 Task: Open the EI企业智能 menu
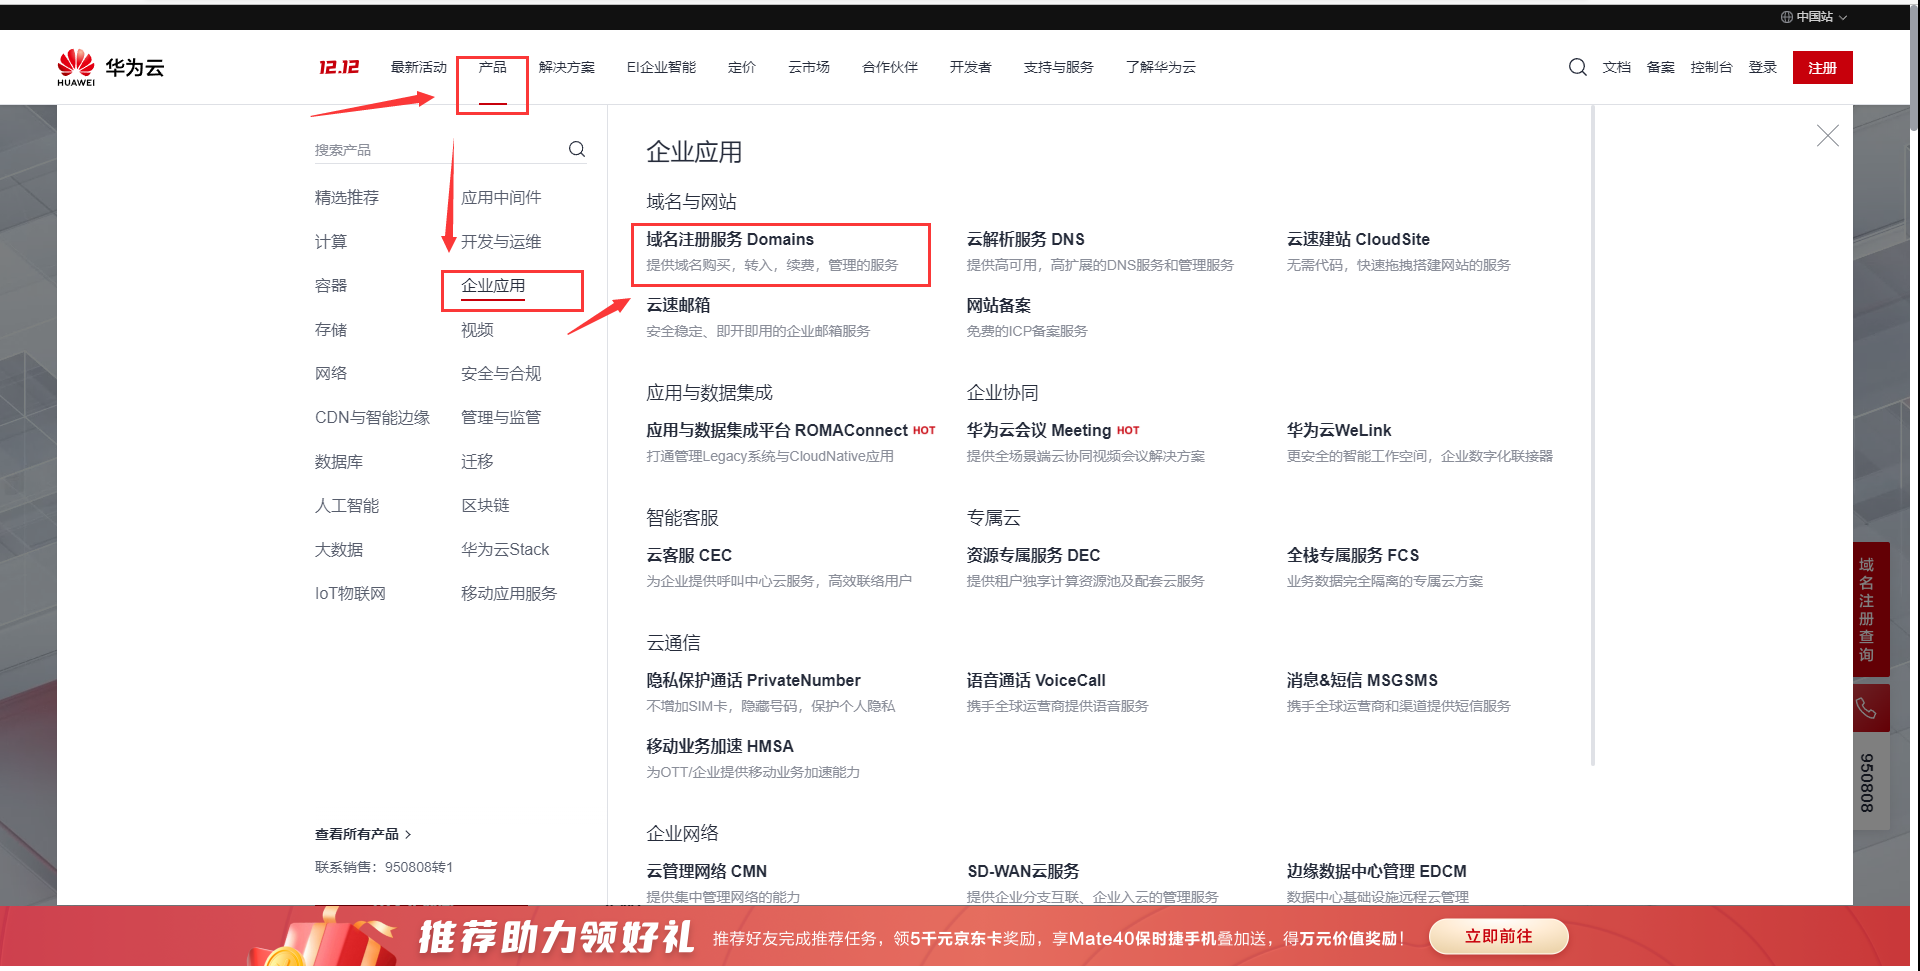coord(661,67)
